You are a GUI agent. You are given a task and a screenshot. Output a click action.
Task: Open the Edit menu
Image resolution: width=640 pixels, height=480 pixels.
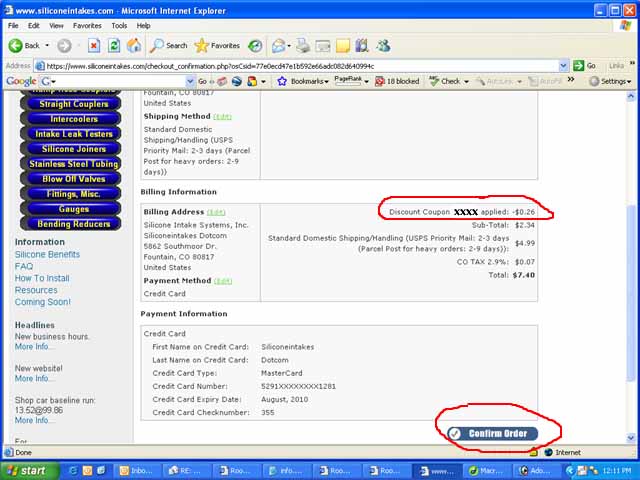[33, 26]
